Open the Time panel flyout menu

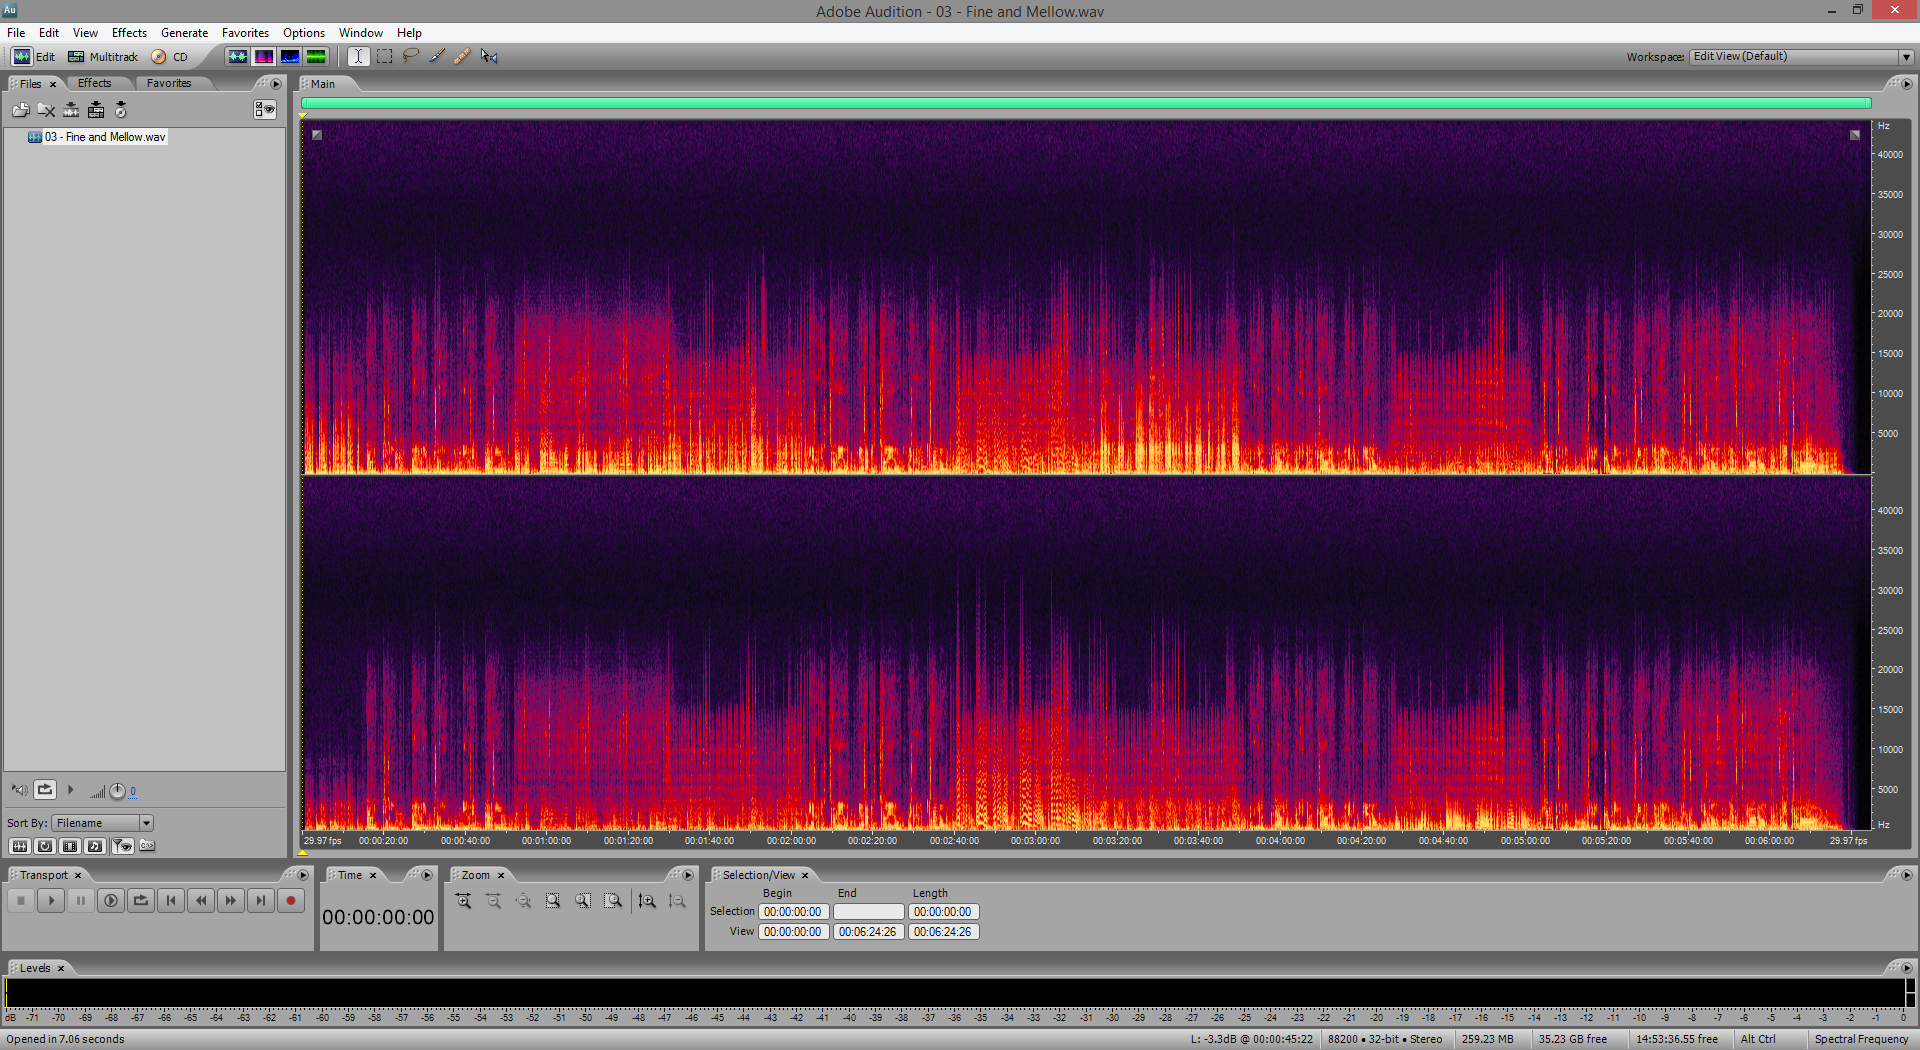pos(427,875)
